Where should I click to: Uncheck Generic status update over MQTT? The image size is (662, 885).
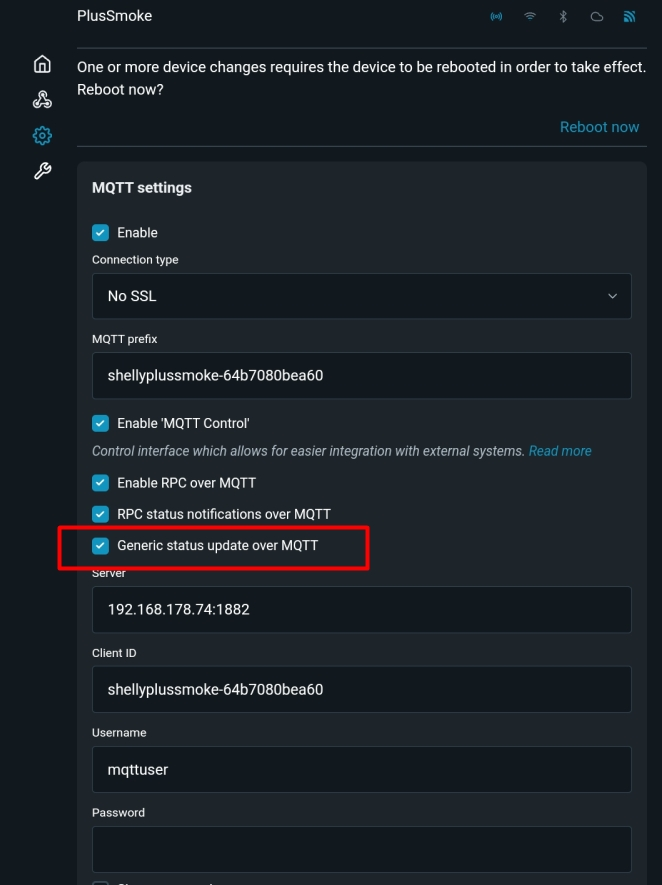pos(100,546)
